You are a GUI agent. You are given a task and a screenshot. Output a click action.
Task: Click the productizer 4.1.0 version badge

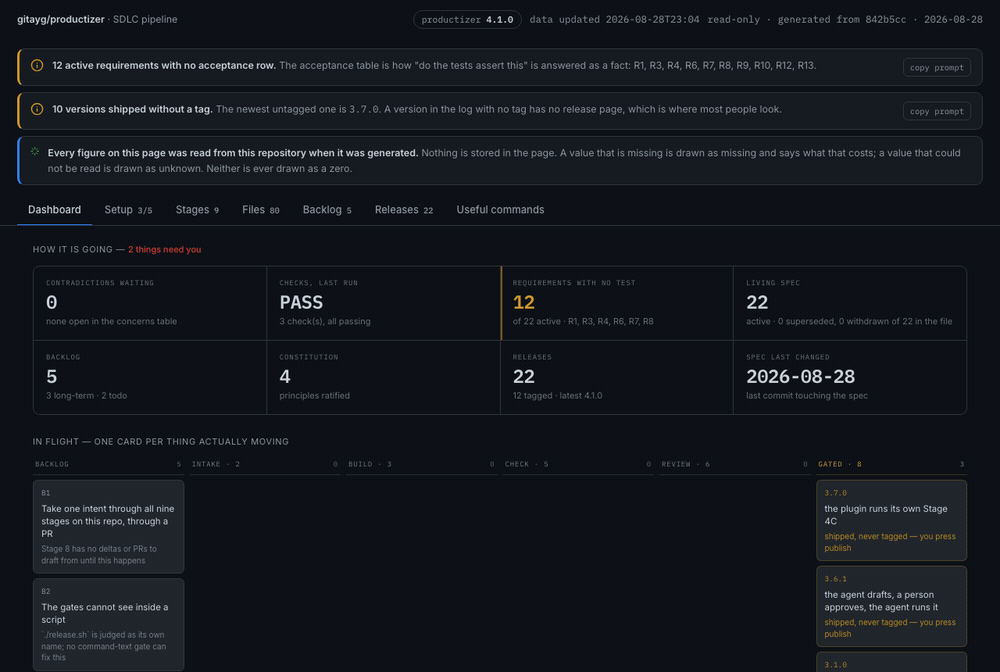tap(467, 20)
